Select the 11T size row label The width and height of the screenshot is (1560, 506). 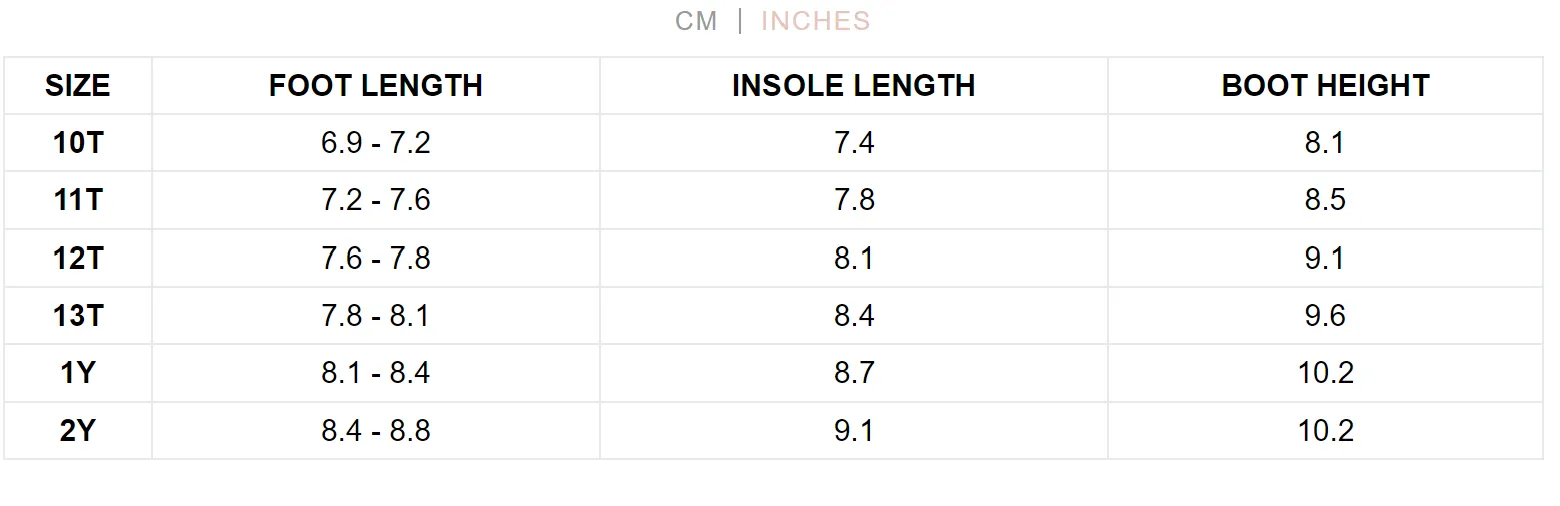[78, 200]
